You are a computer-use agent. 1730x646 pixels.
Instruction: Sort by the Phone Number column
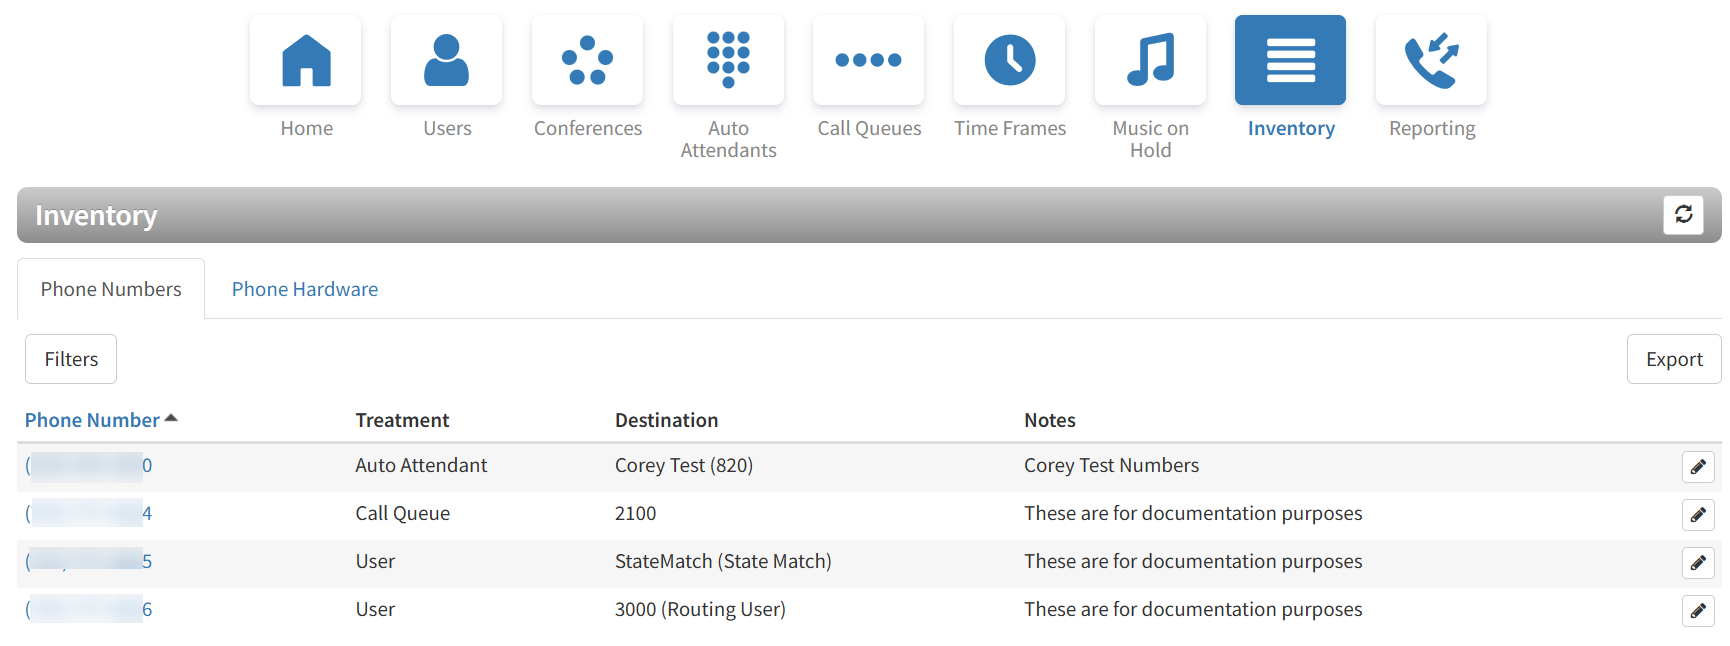(x=93, y=421)
